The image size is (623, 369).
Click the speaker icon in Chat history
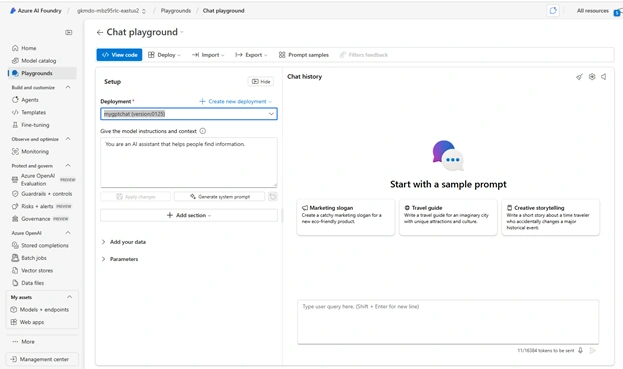pos(604,77)
